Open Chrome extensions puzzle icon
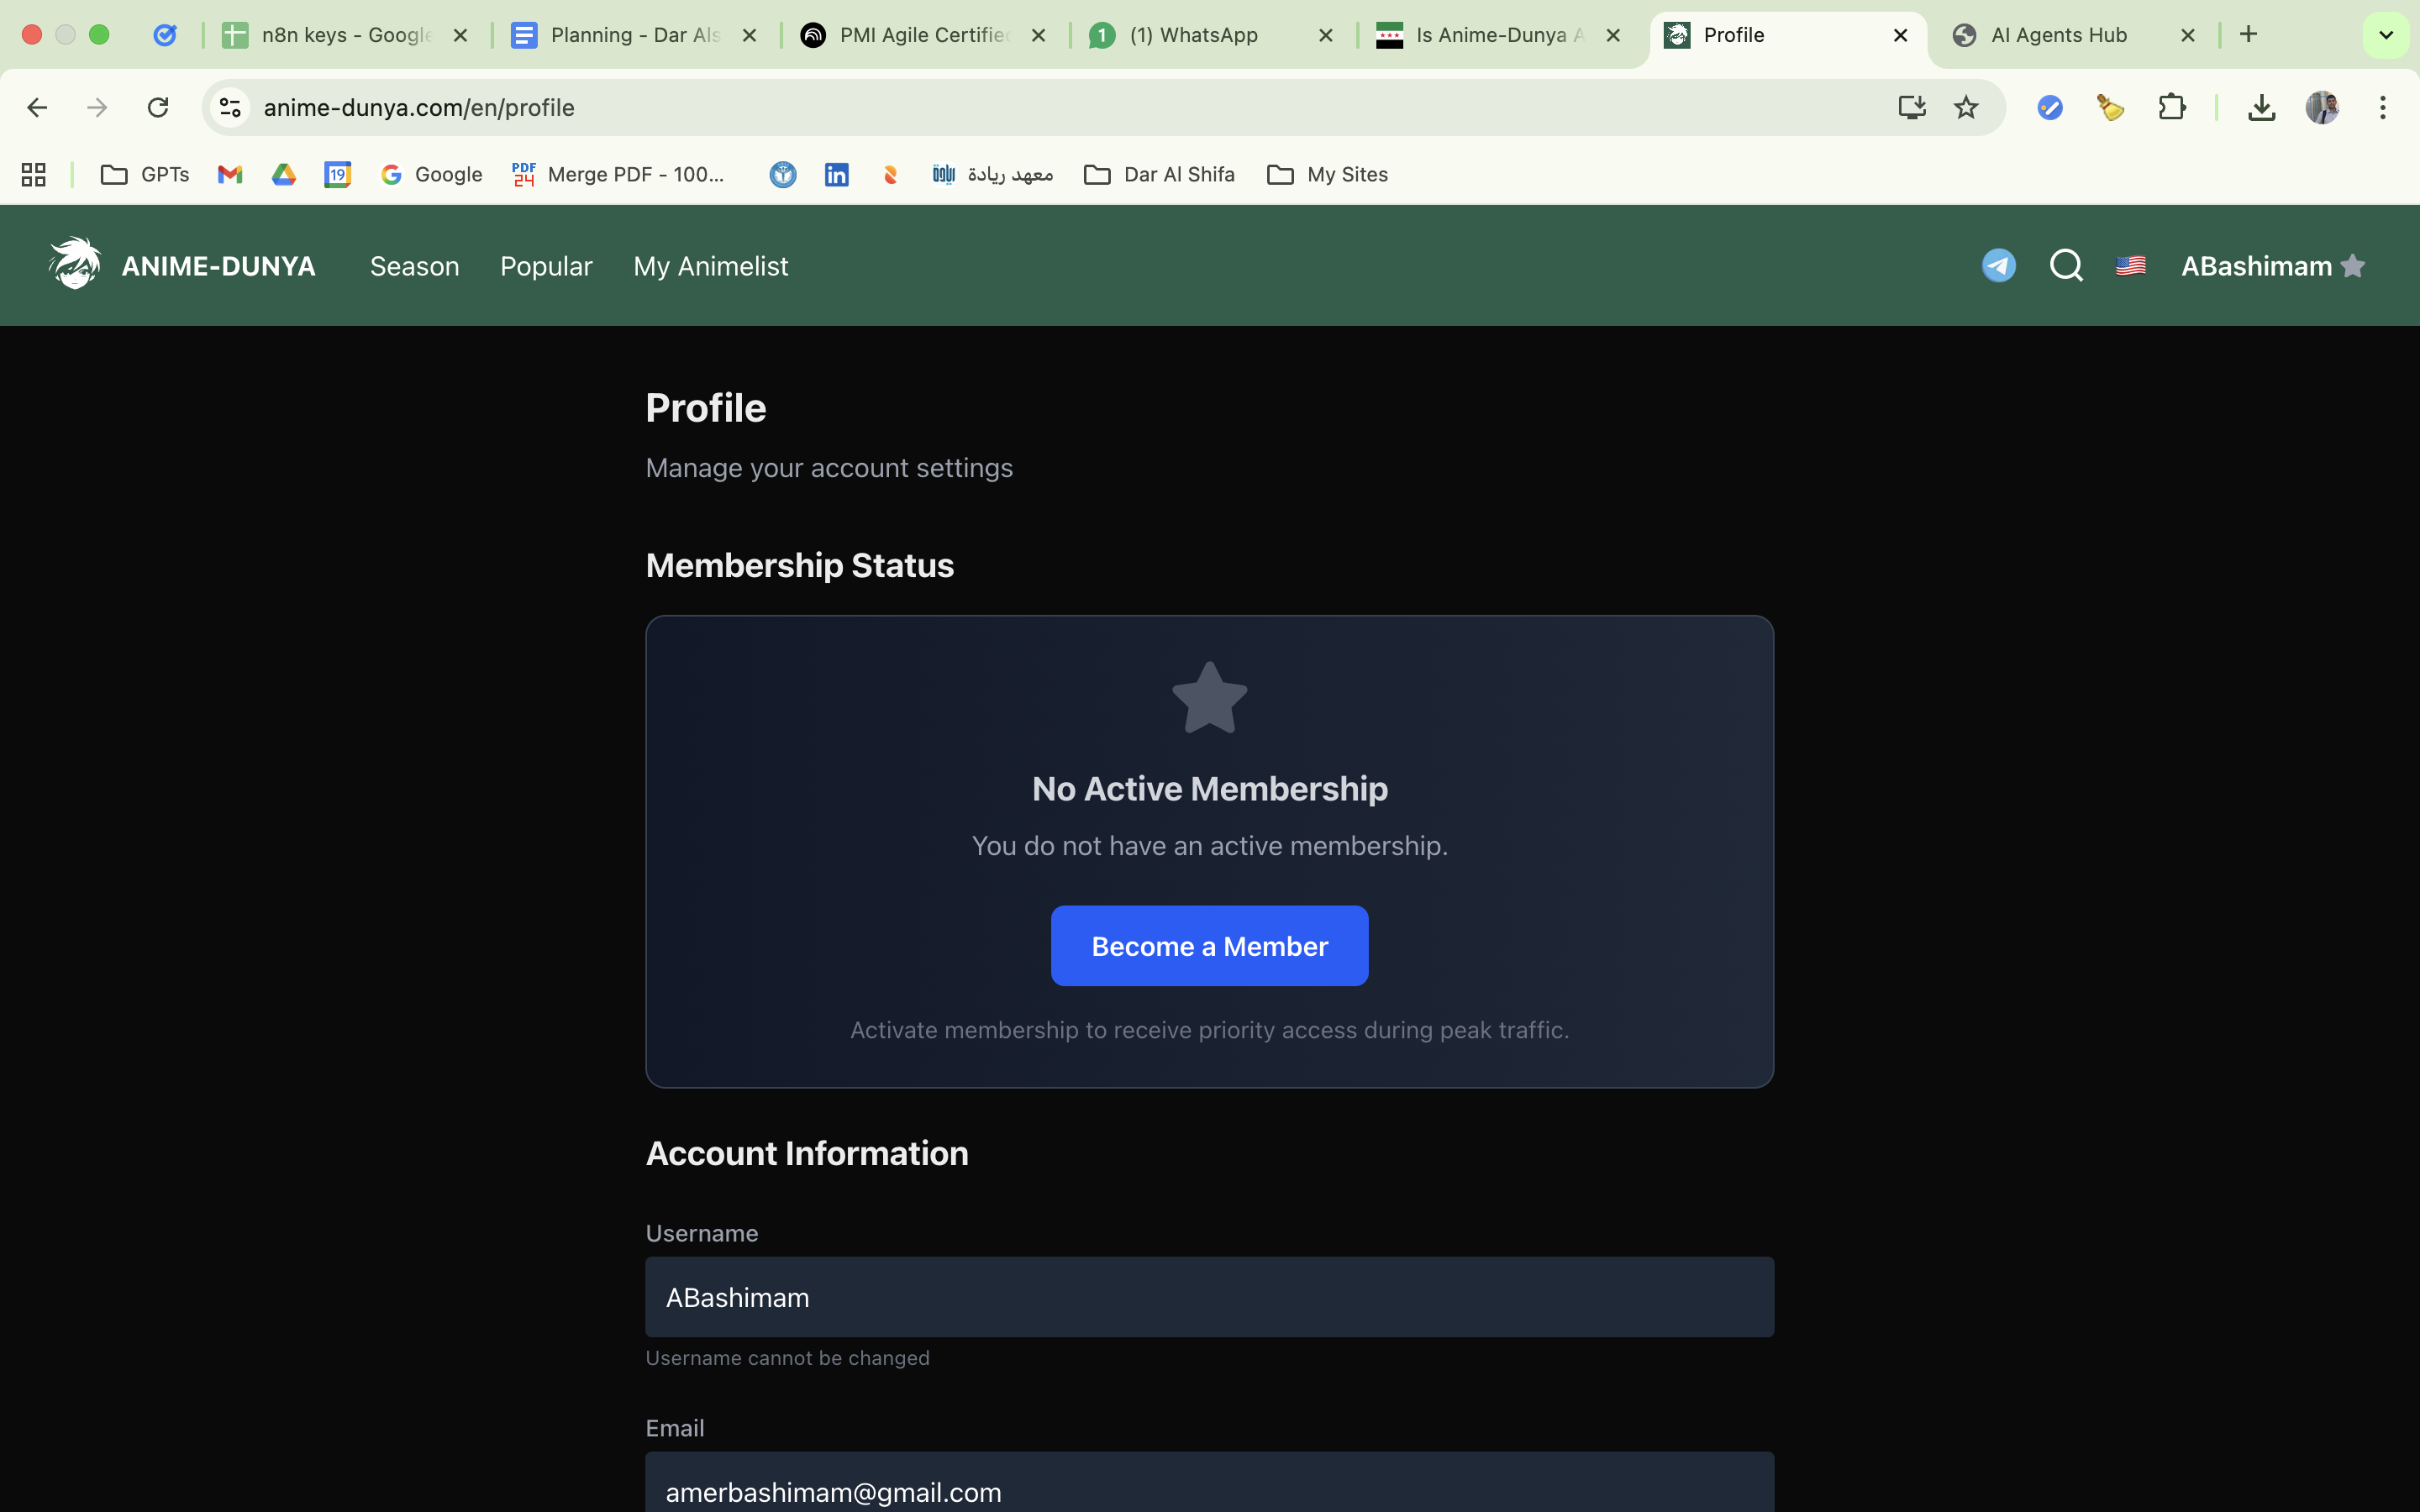Viewport: 2420px width, 1512px height. (x=2171, y=107)
